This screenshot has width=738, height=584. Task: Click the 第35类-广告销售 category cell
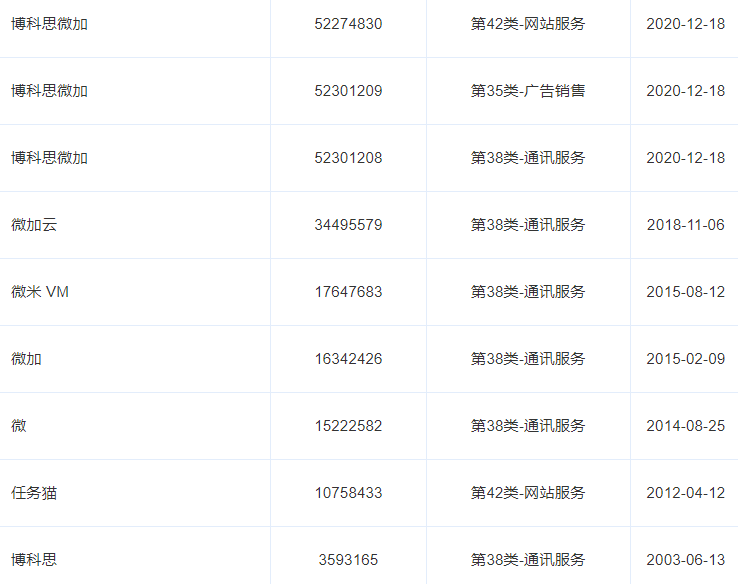coord(528,91)
